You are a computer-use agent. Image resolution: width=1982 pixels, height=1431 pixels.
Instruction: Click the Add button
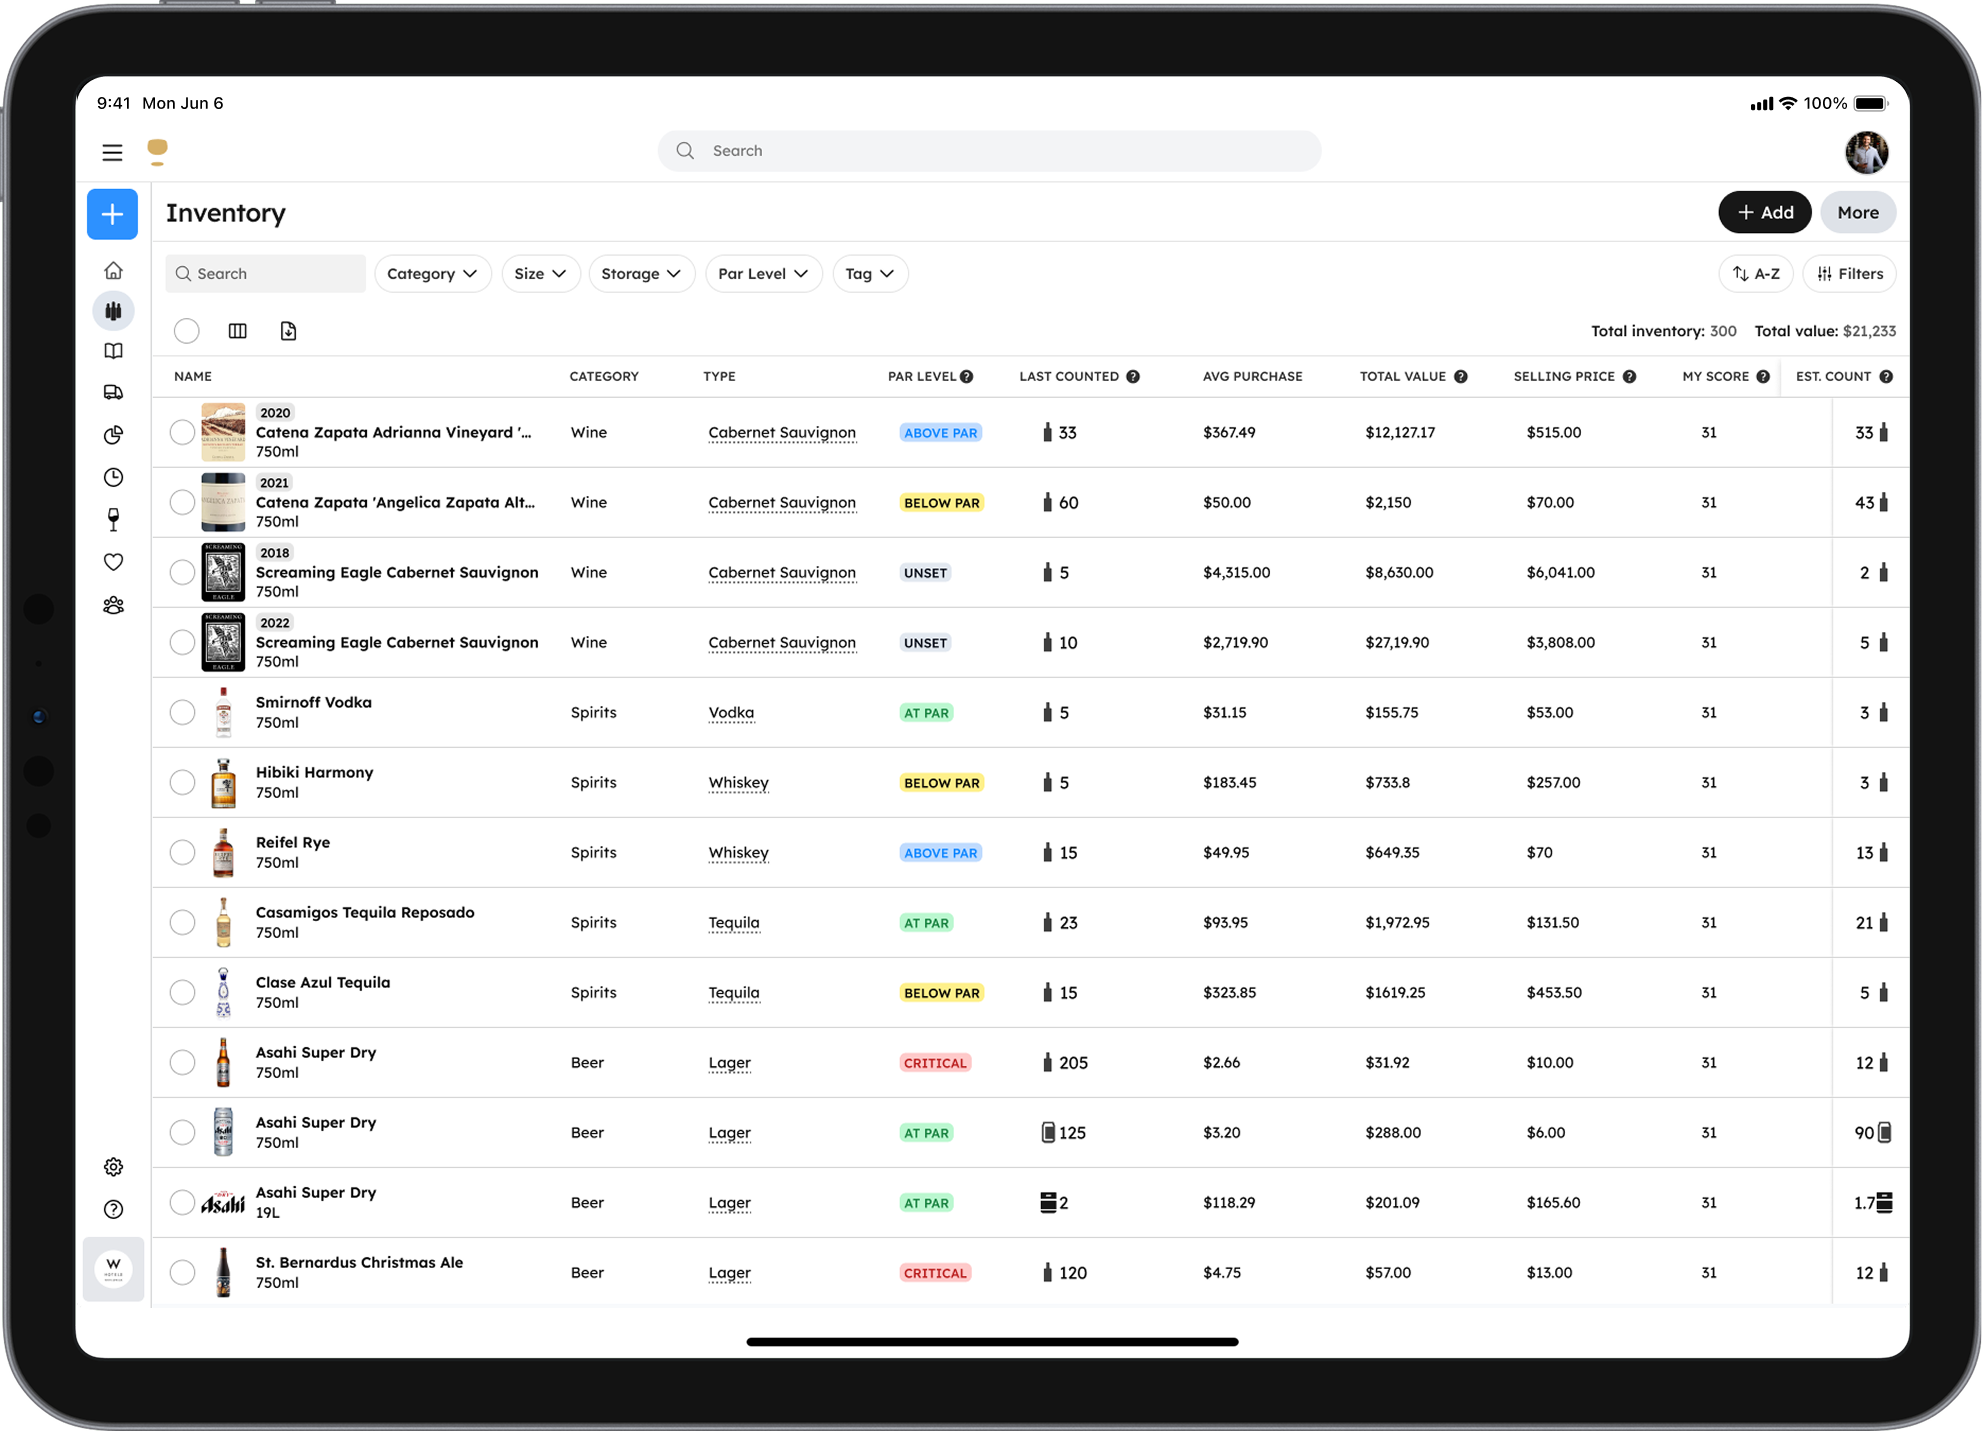click(1765, 213)
